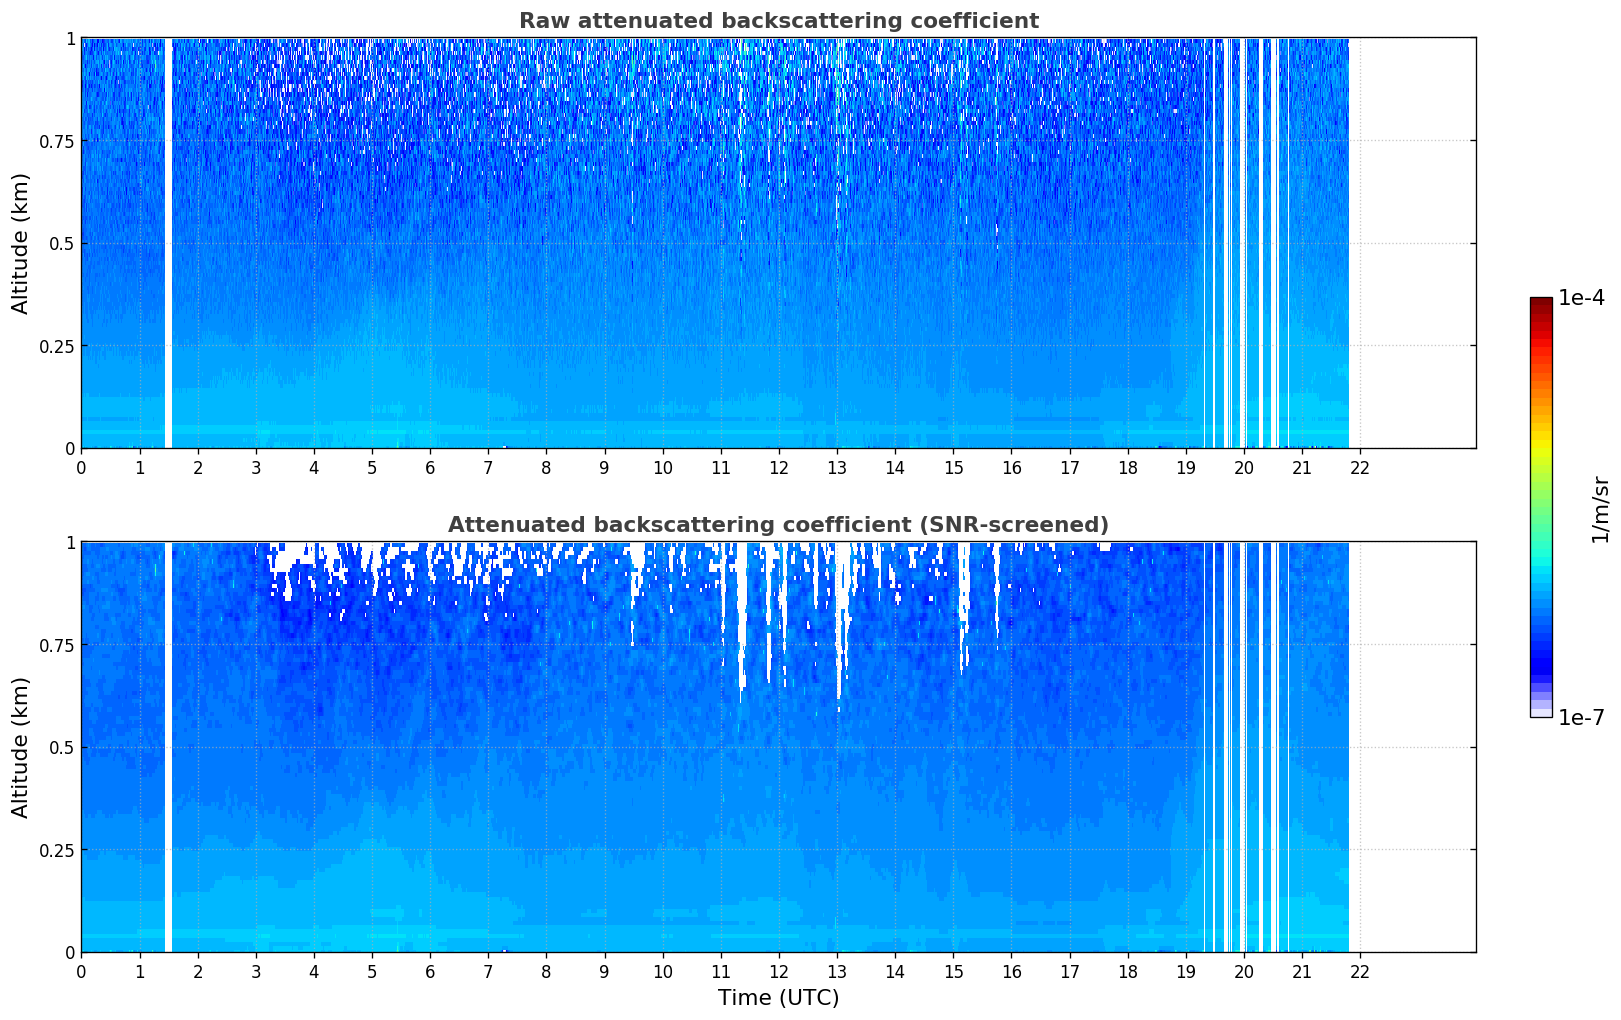This screenshot has height=1020, width=1621.
Task: Click inside the raw backscatter heatmap
Action: click(x=778, y=243)
